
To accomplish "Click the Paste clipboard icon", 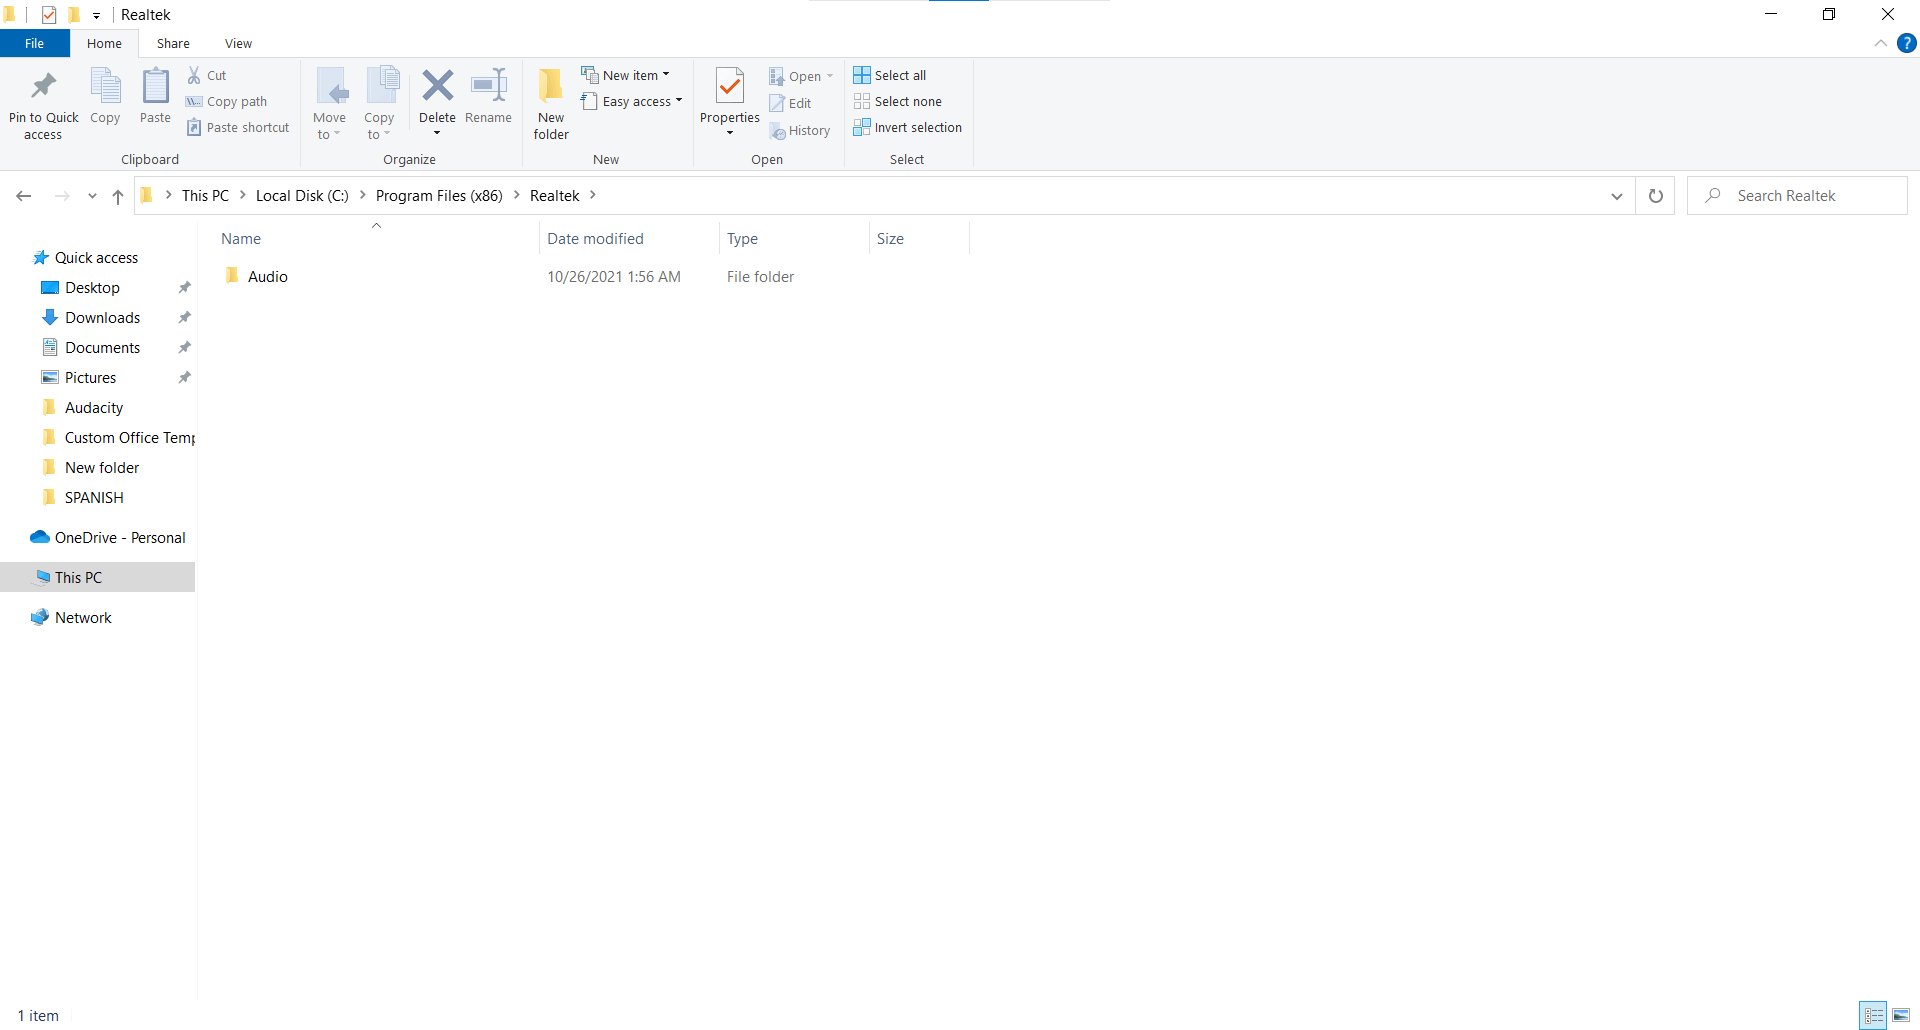I will point(155,87).
